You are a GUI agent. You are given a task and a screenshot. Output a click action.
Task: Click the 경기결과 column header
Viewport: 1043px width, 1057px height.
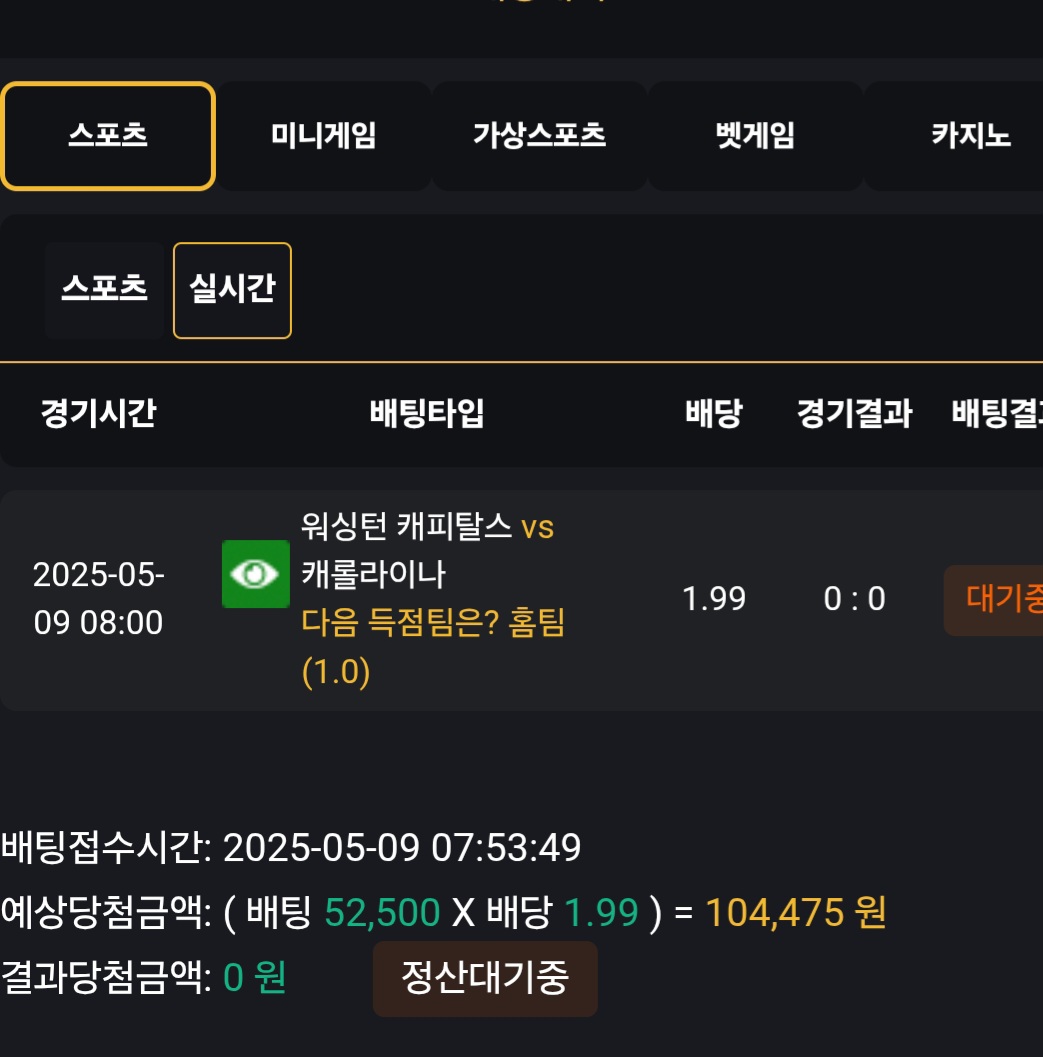click(854, 413)
